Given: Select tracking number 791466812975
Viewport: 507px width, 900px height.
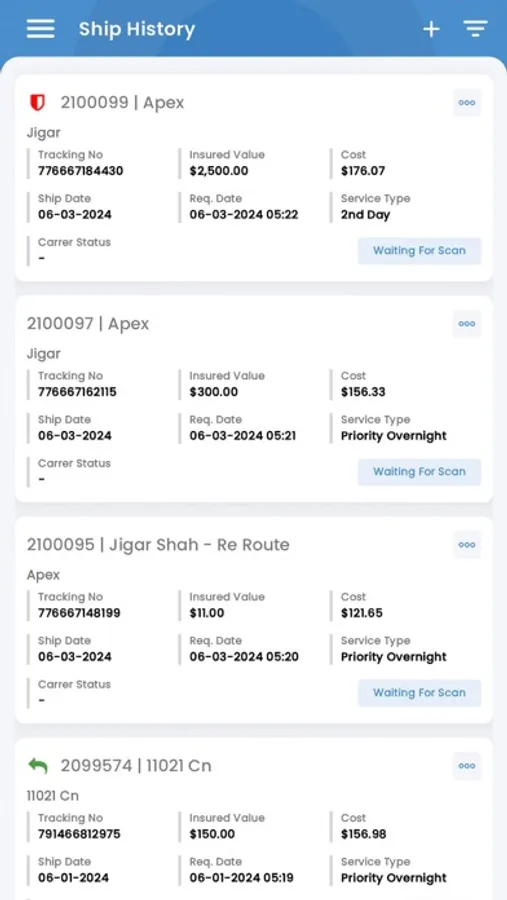Looking at the screenshot, I should pos(79,834).
